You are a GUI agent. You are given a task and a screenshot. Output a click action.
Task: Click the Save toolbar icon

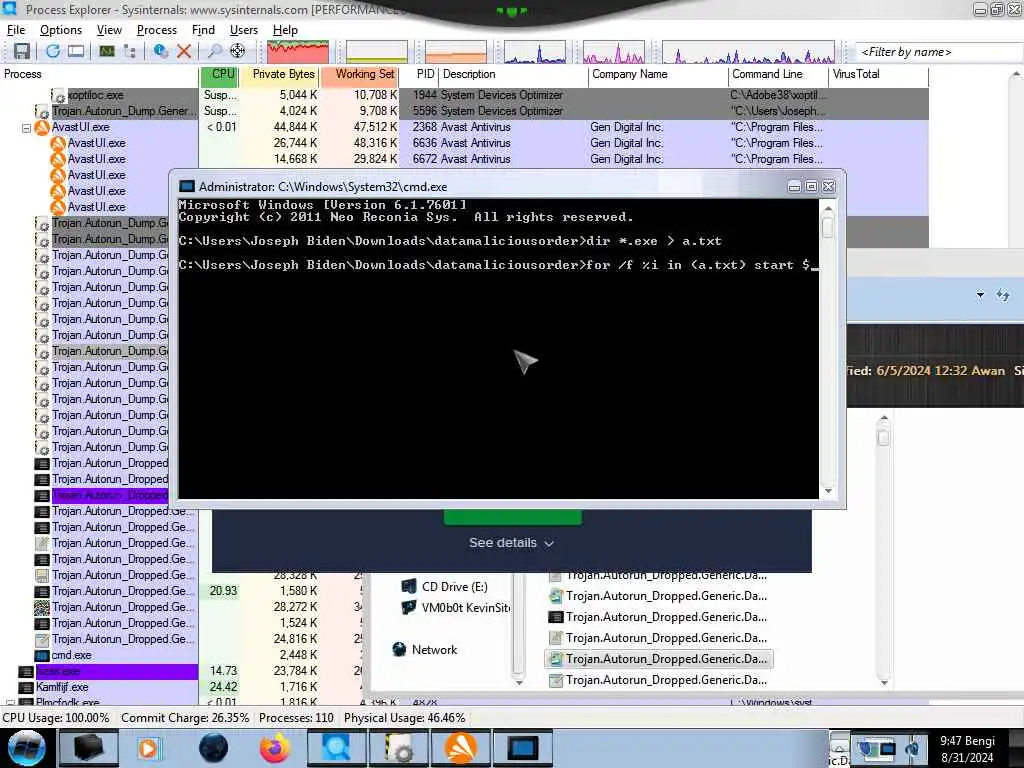[22, 51]
